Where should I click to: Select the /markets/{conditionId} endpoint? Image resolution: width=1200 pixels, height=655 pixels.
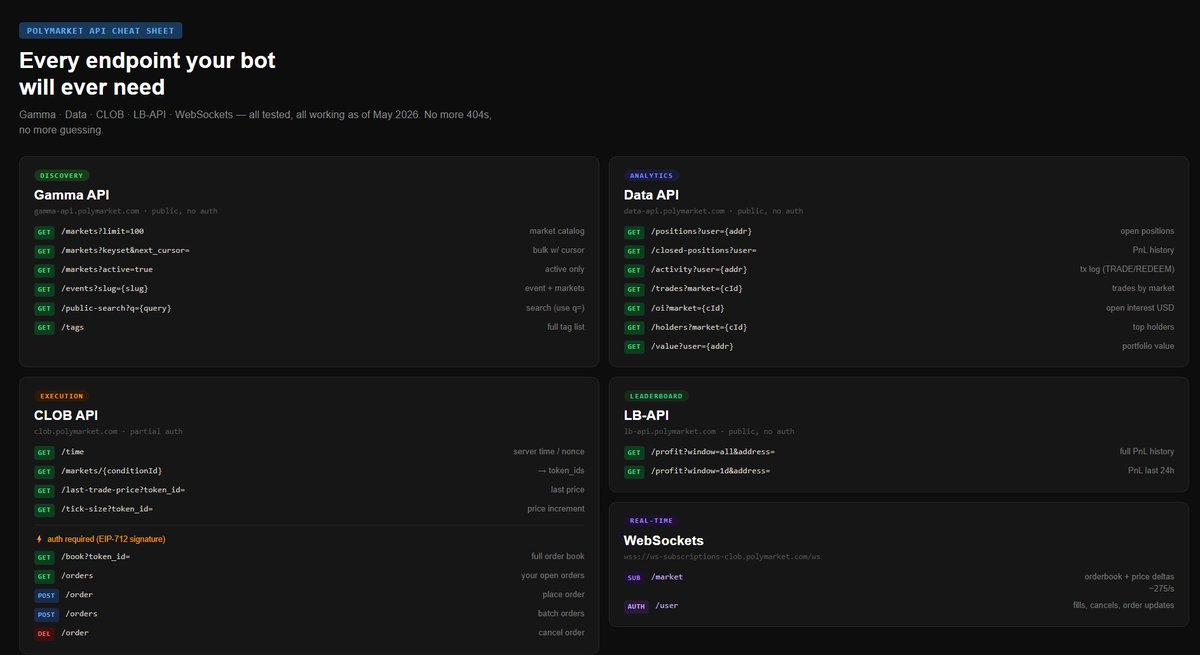tap(111, 471)
